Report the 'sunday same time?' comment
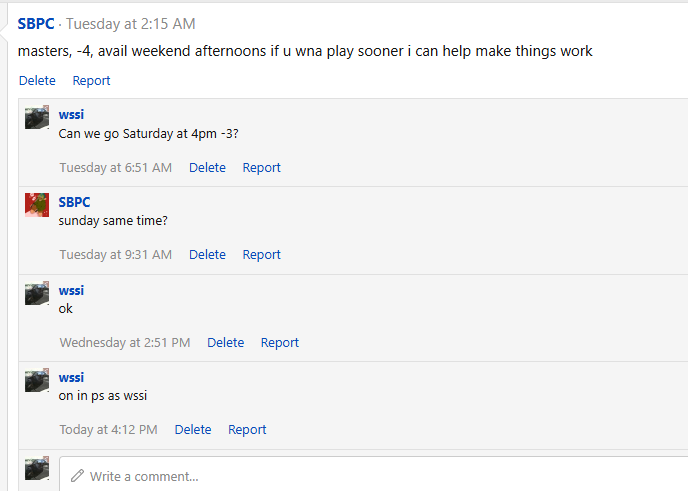This screenshot has width=688, height=491. click(x=261, y=254)
